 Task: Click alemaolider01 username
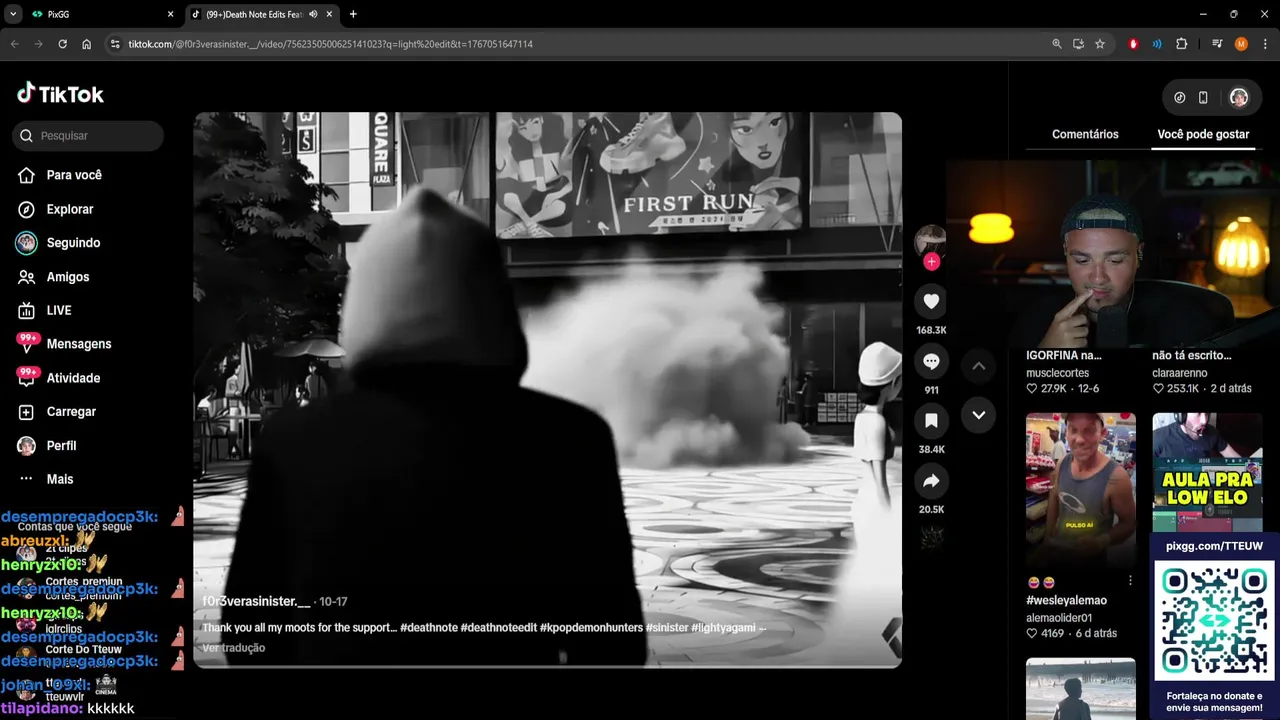1059,618
